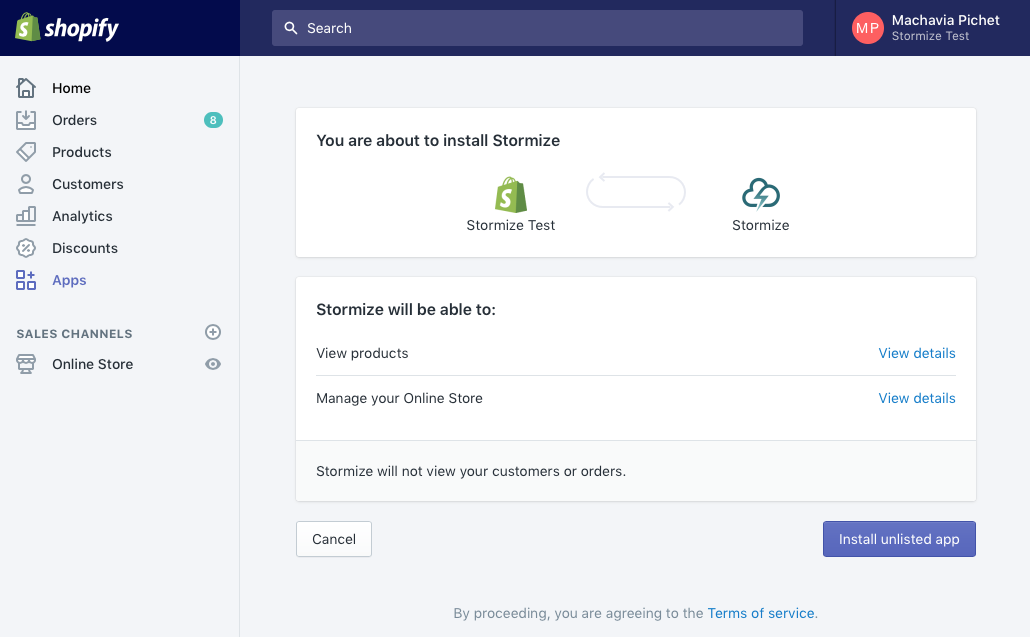Click the two-way sync arrows graphic
The width and height of the screenshot is (1030, 637).
pos(636,192)
